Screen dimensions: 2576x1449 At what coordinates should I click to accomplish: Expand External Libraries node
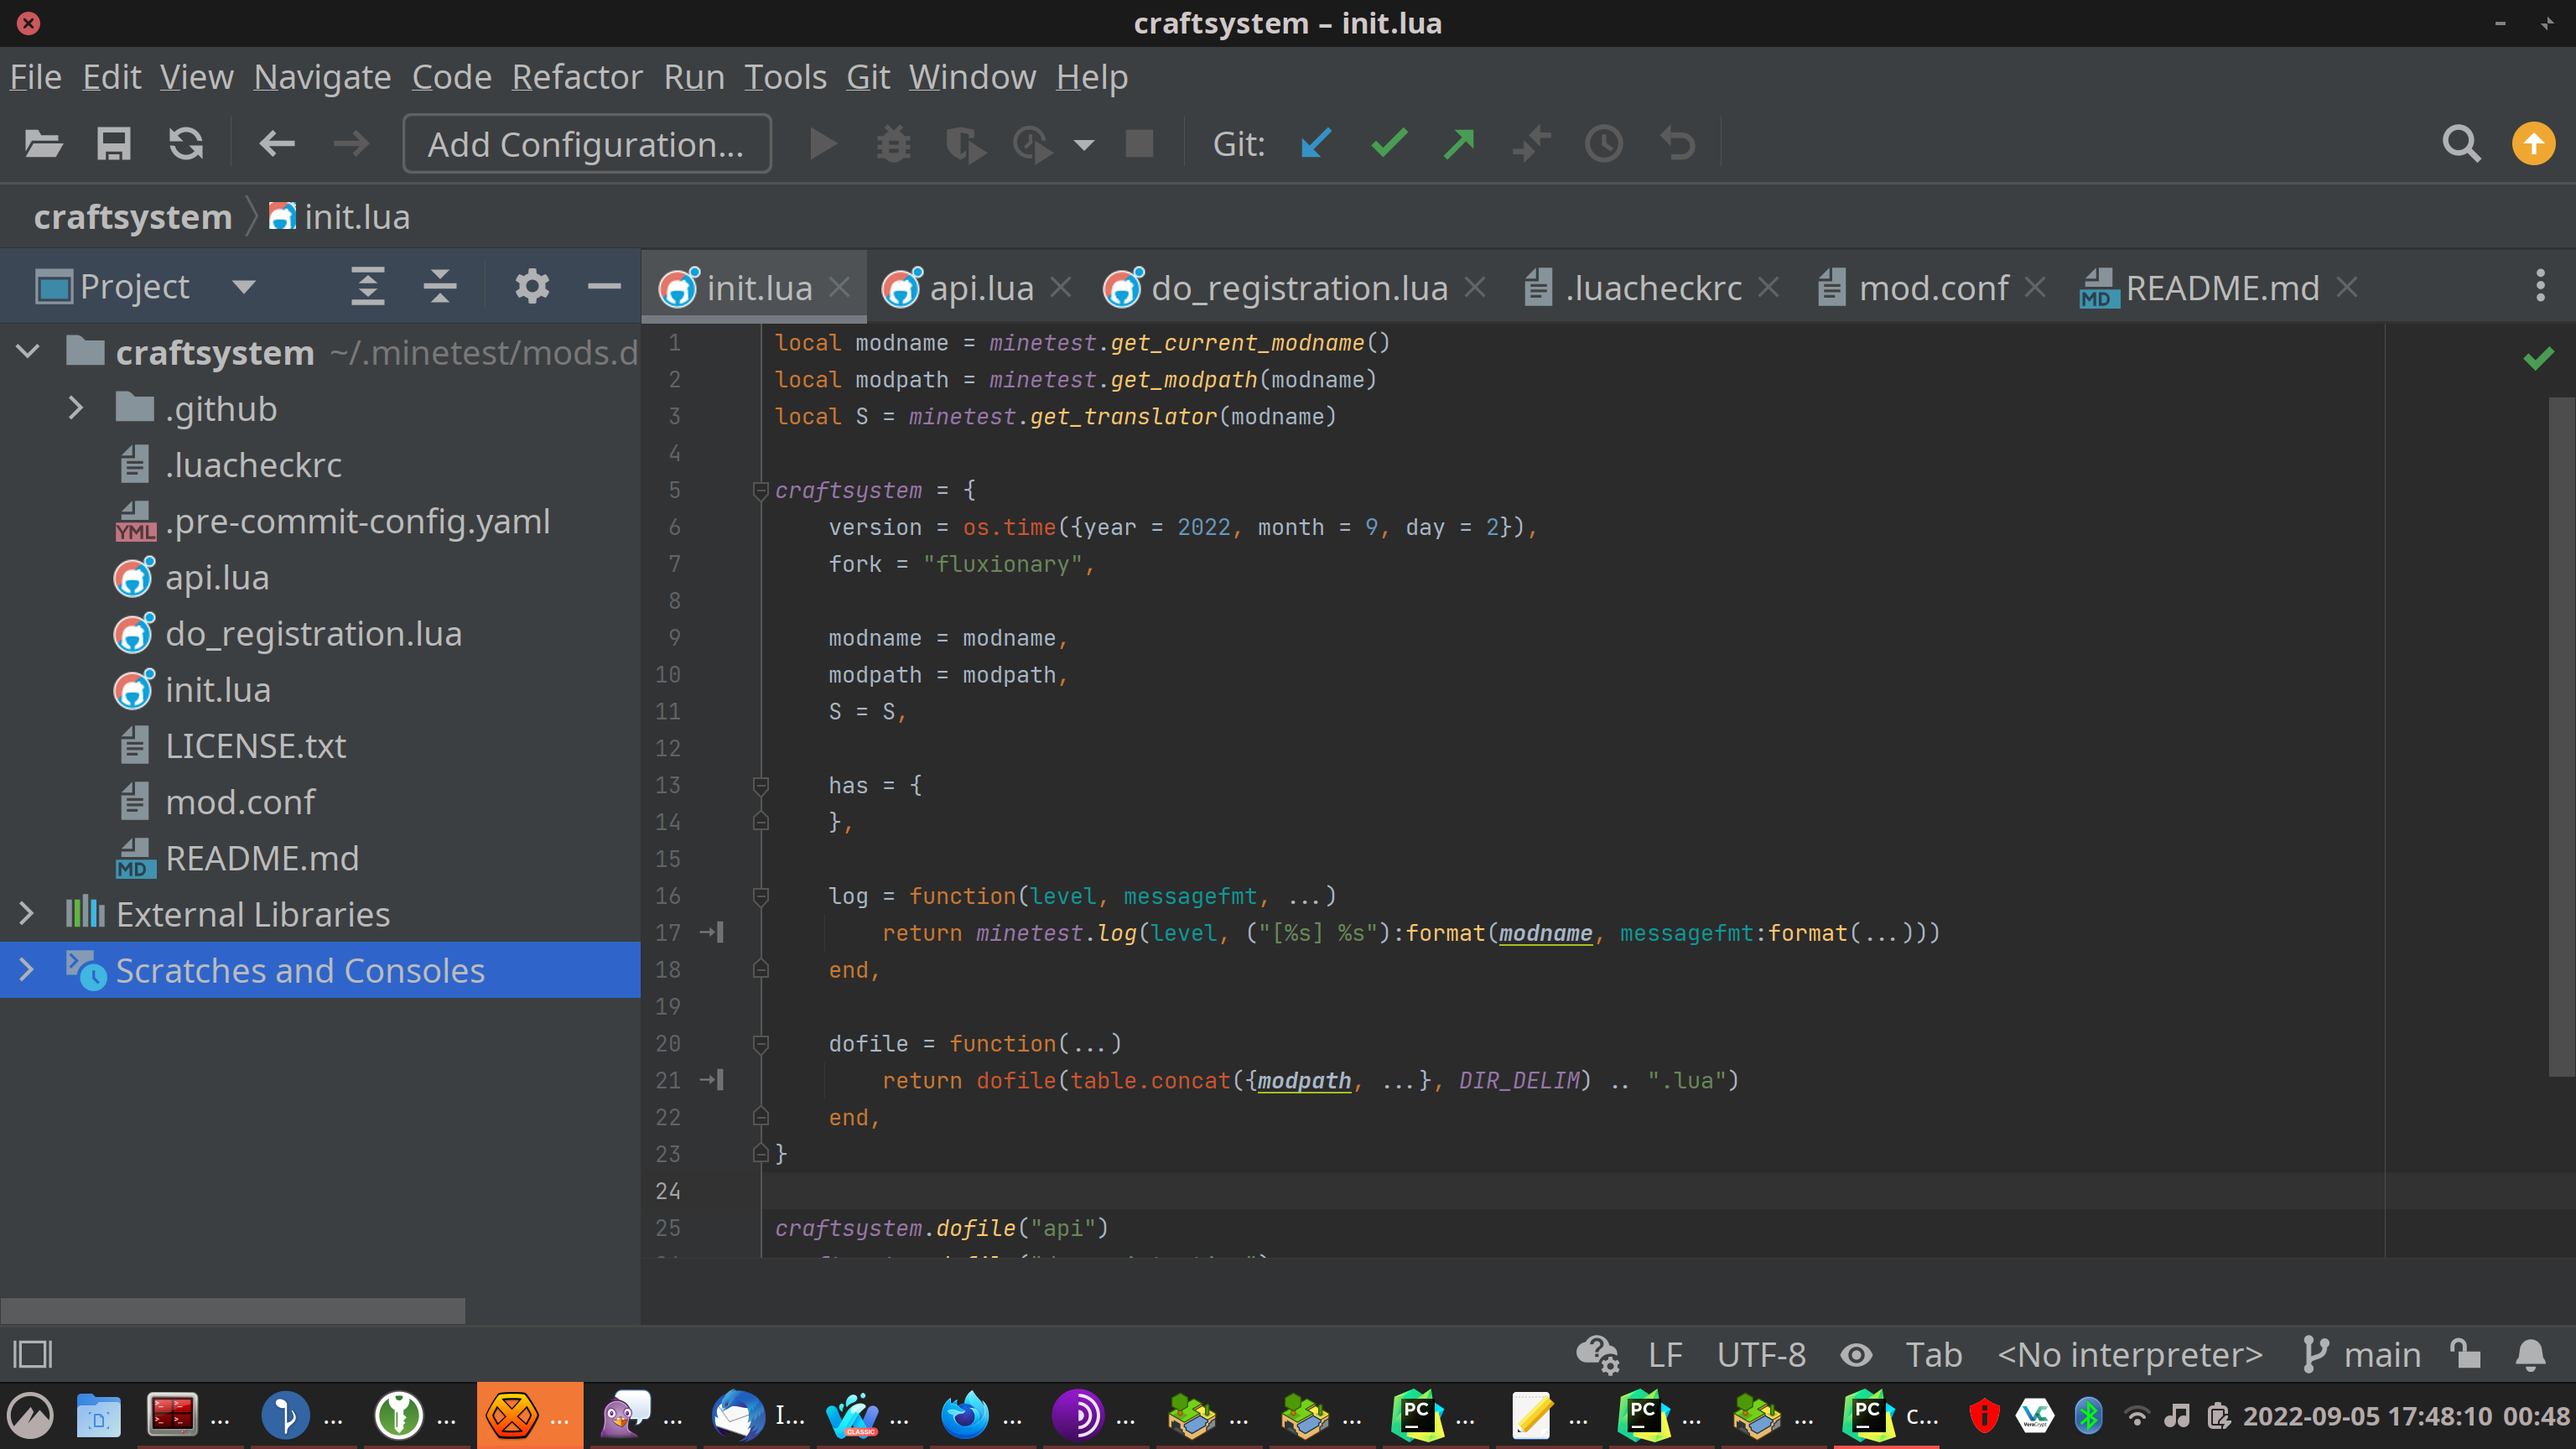(27, 914)
